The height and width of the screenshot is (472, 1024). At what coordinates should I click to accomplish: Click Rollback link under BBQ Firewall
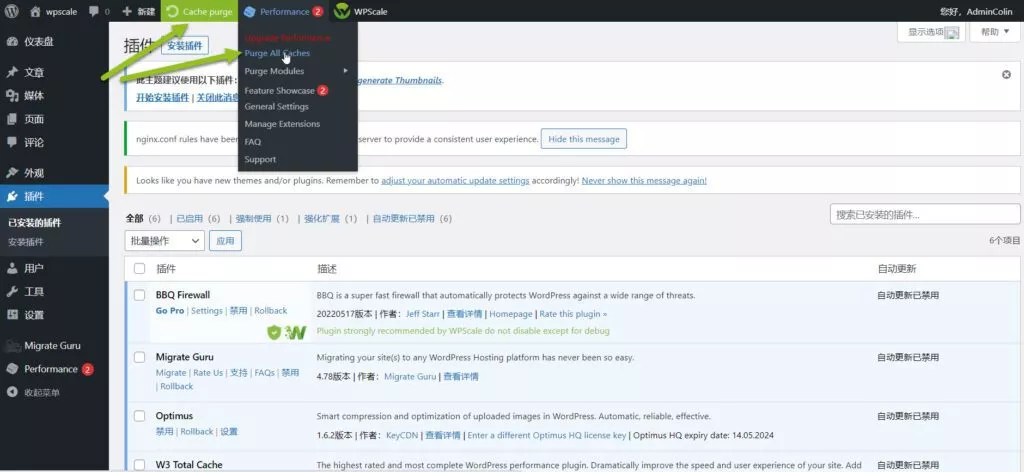pos(270,311)
